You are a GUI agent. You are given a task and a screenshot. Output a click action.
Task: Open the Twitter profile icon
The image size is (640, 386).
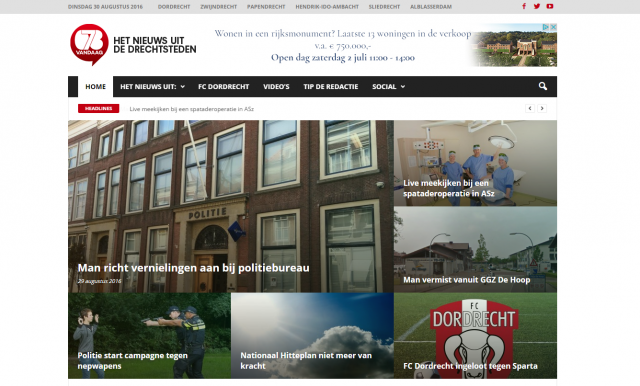(x=537, y=6)
